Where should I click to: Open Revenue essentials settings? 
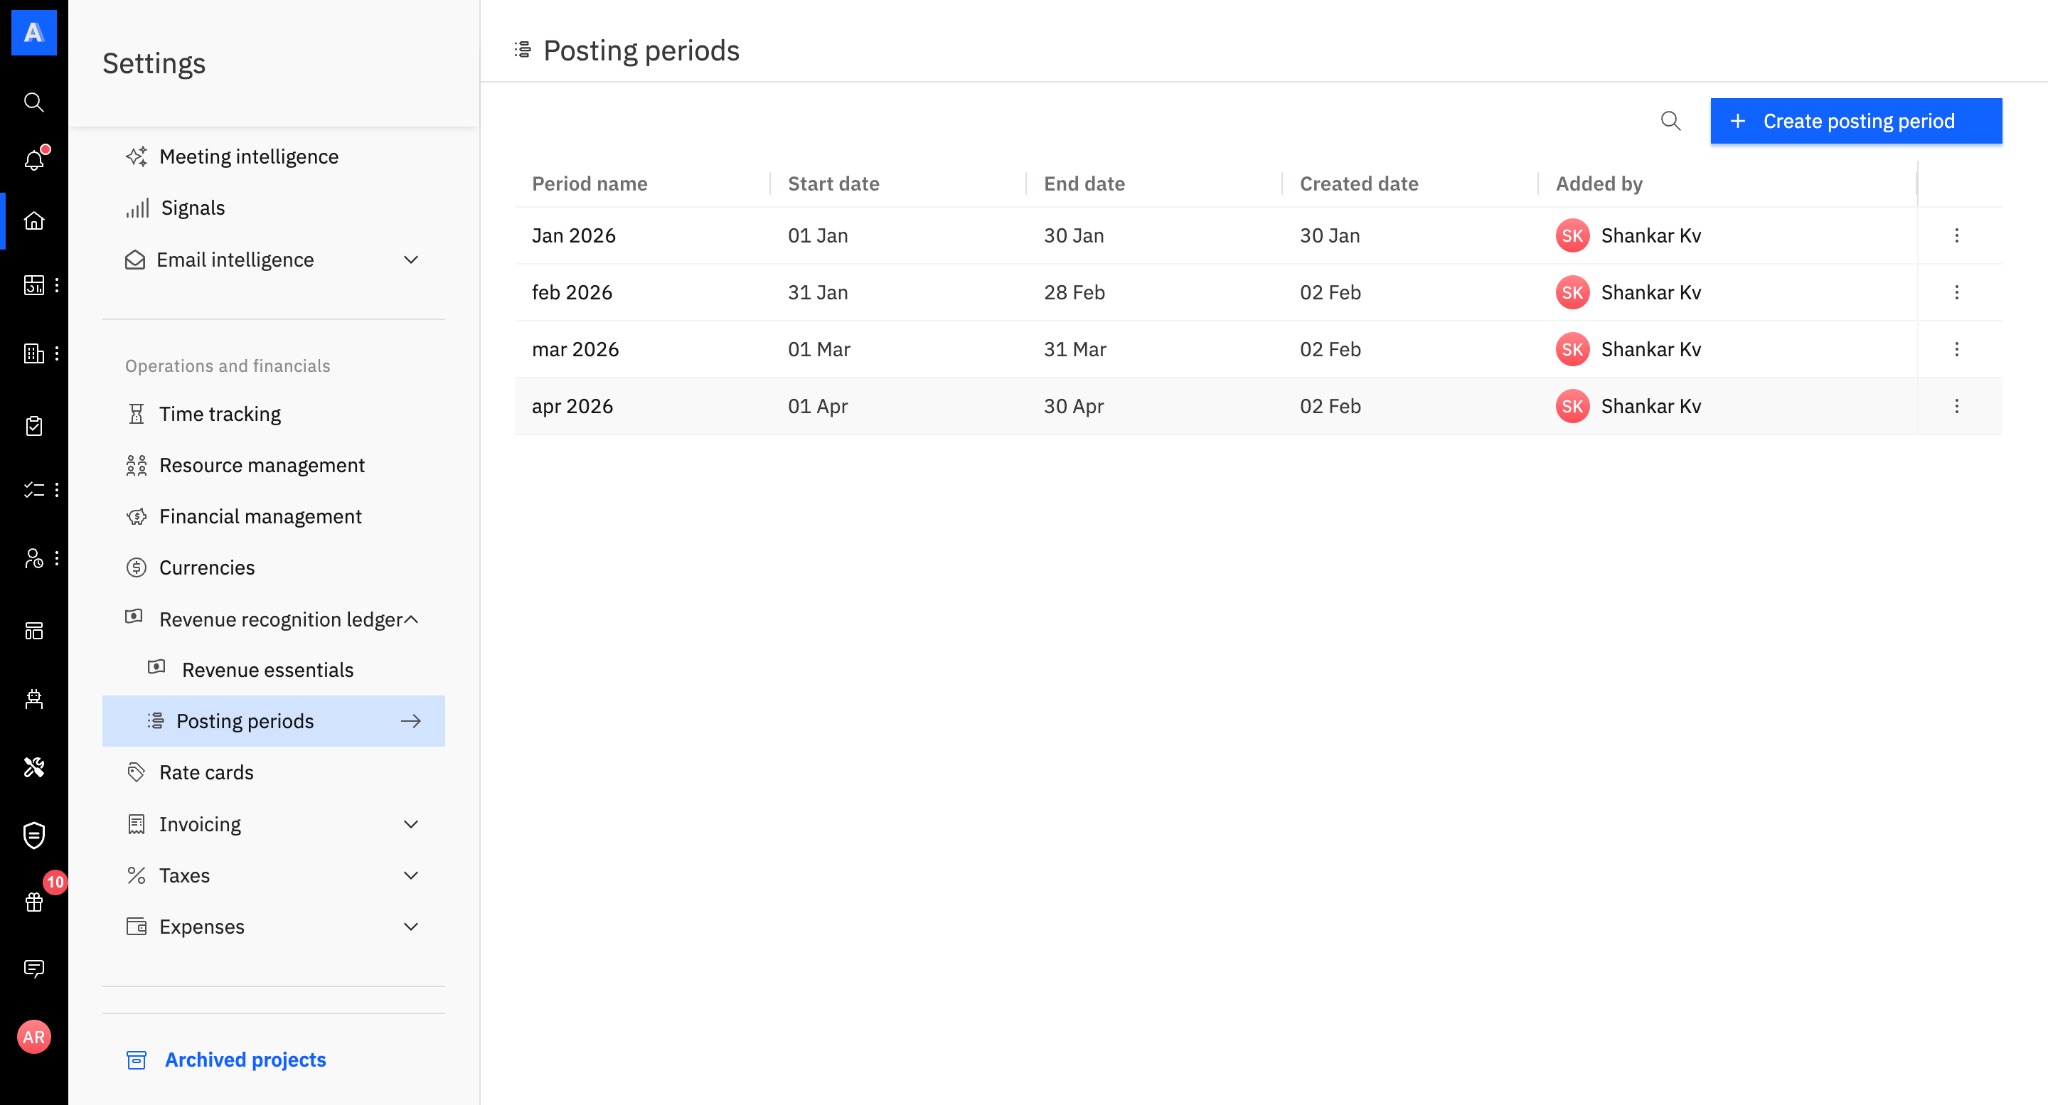point(267,670)
